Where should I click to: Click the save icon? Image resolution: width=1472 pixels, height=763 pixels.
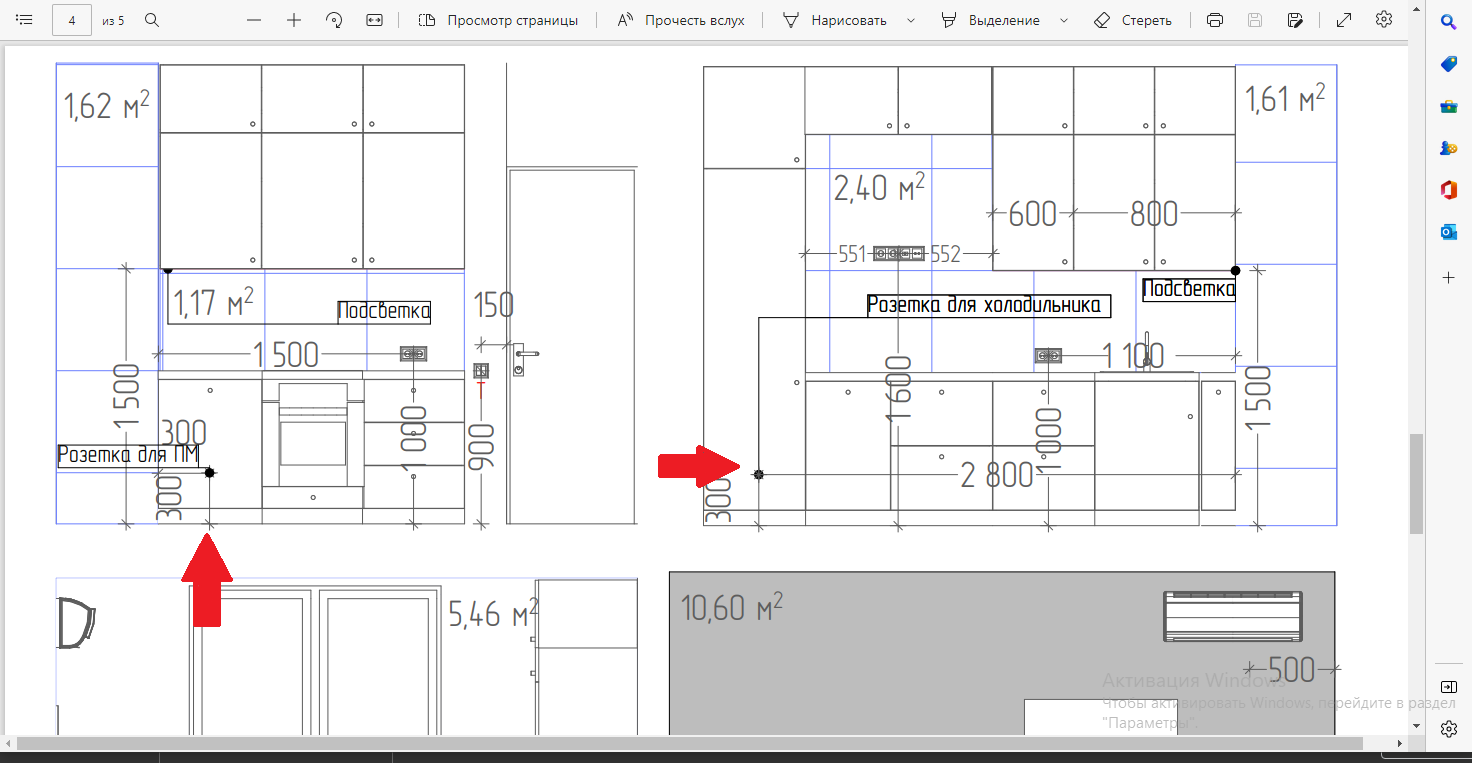1255,20
